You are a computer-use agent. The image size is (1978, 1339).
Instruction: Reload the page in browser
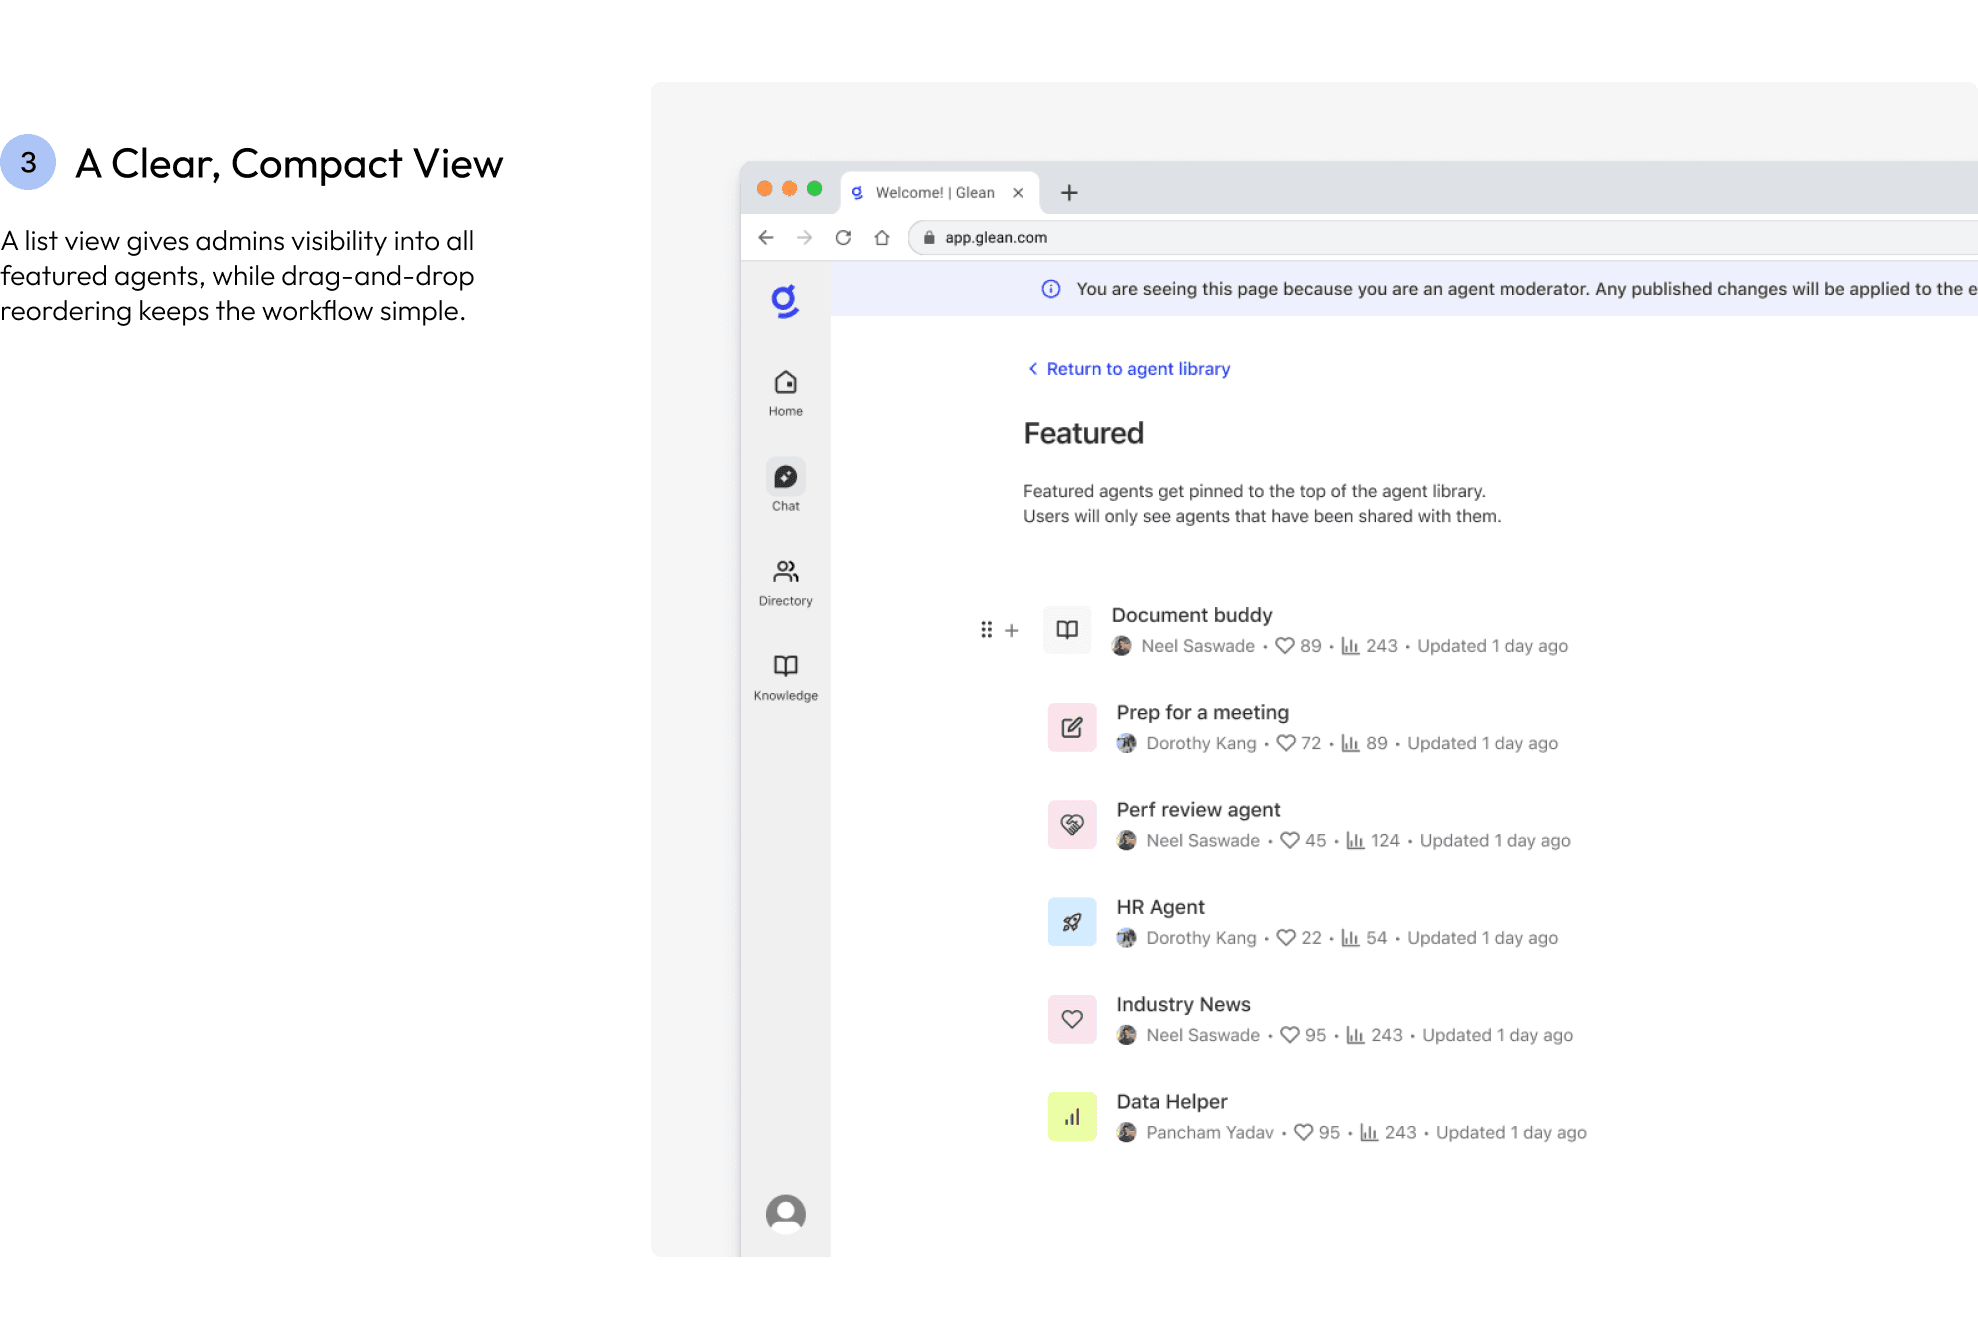[843, 238]
